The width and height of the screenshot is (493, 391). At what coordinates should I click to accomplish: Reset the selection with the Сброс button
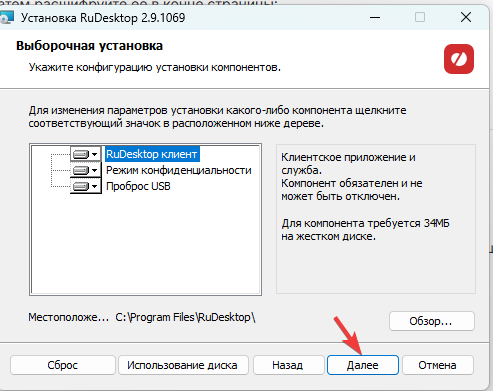click(63, 365)
